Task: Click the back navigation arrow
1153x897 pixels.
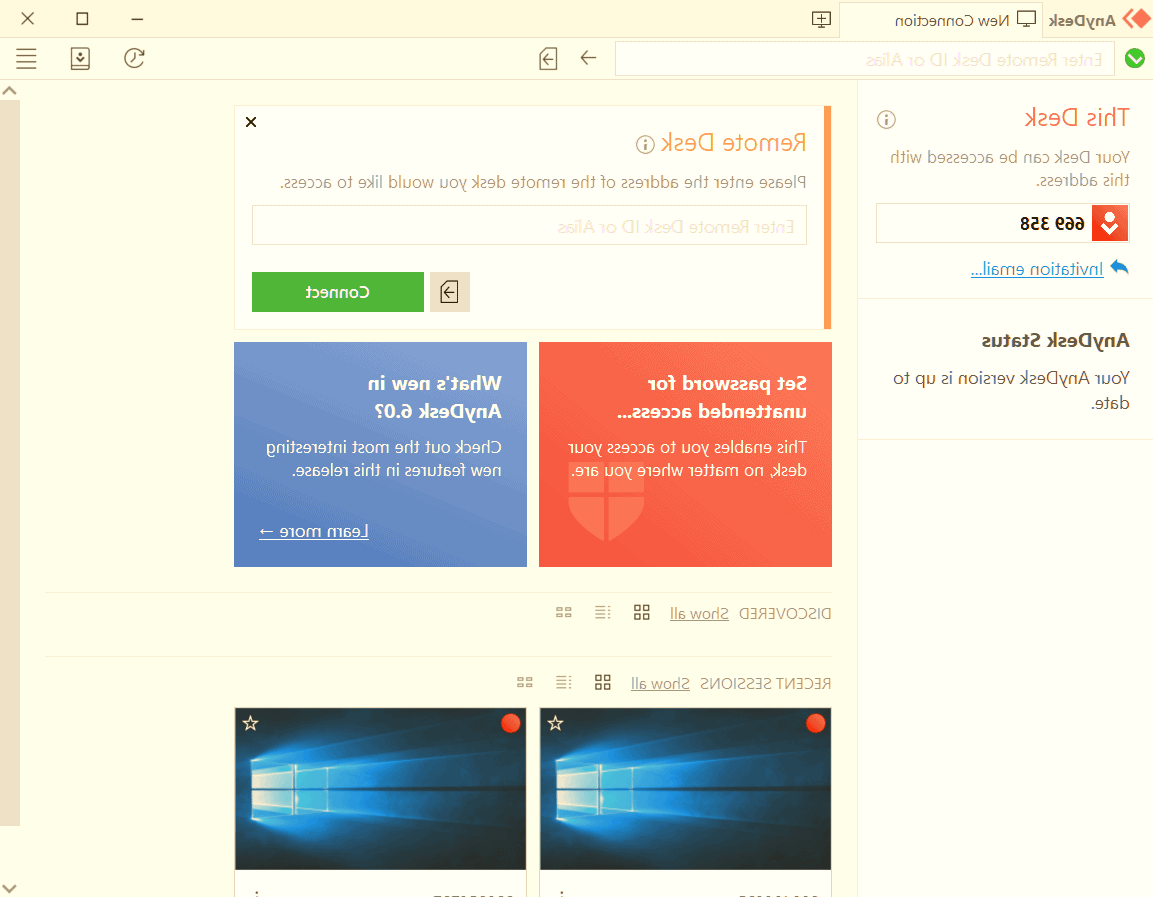Action: click(x=588, y=58)
